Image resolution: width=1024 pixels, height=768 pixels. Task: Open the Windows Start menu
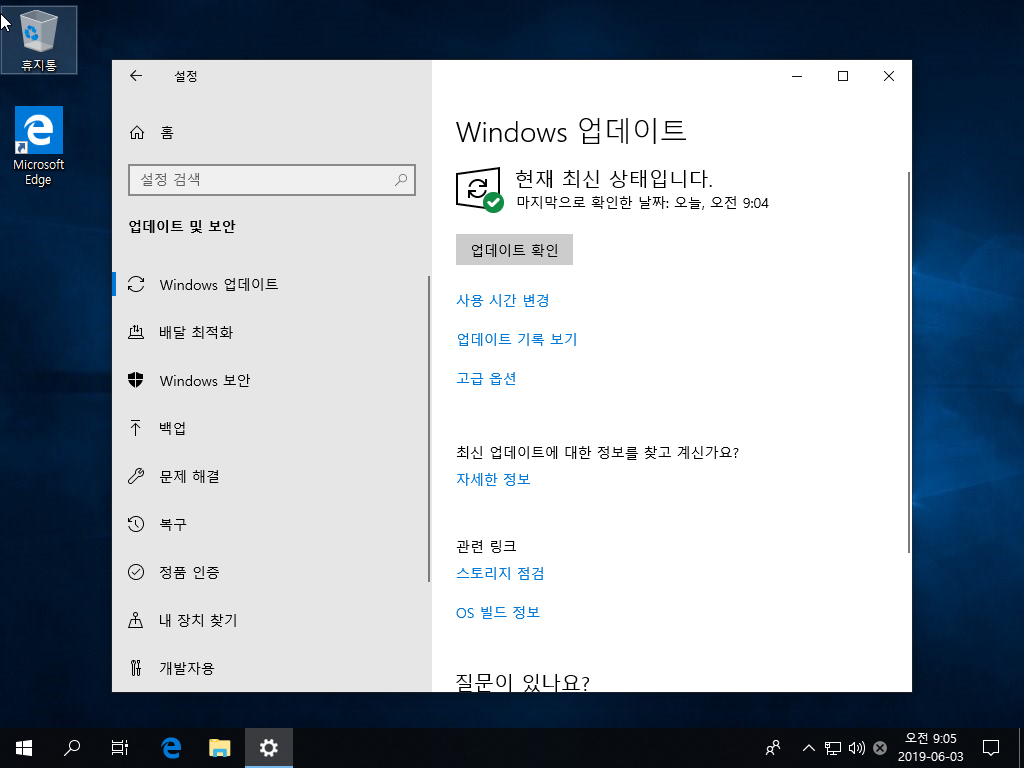point(24,748)
